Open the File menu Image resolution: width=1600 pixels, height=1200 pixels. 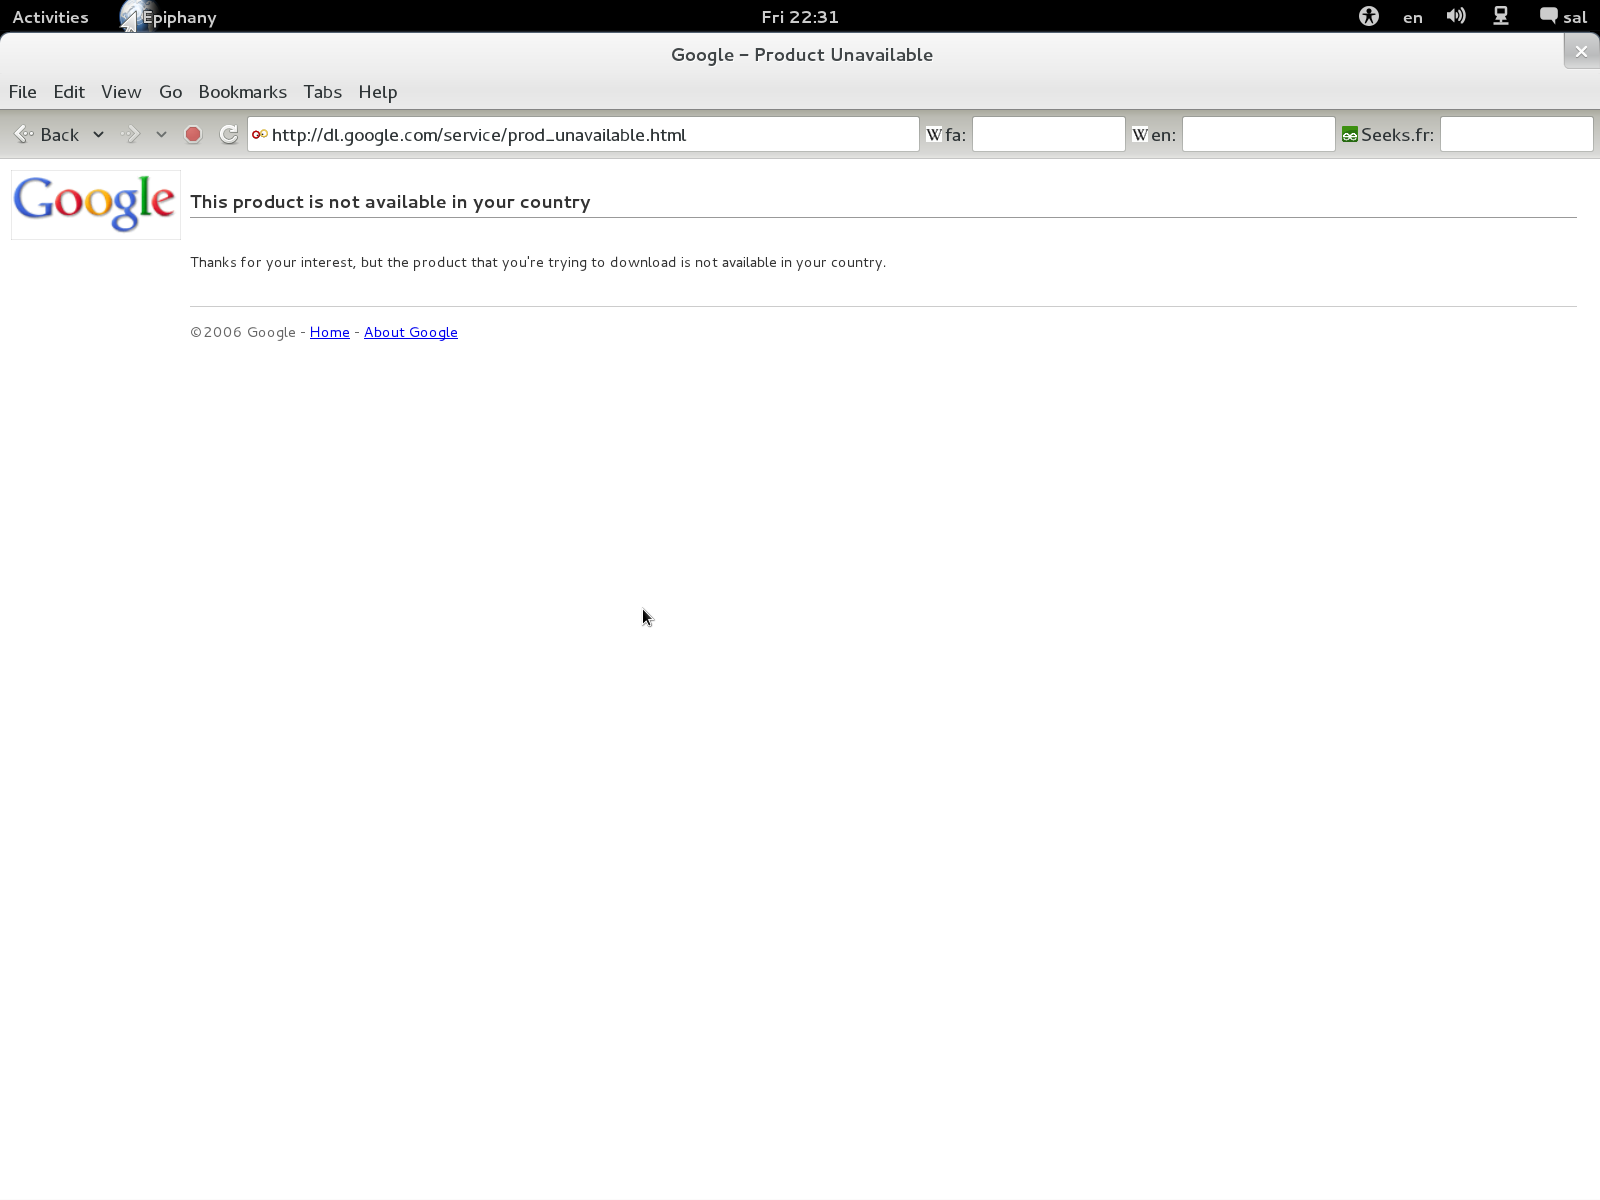[22, 92]
